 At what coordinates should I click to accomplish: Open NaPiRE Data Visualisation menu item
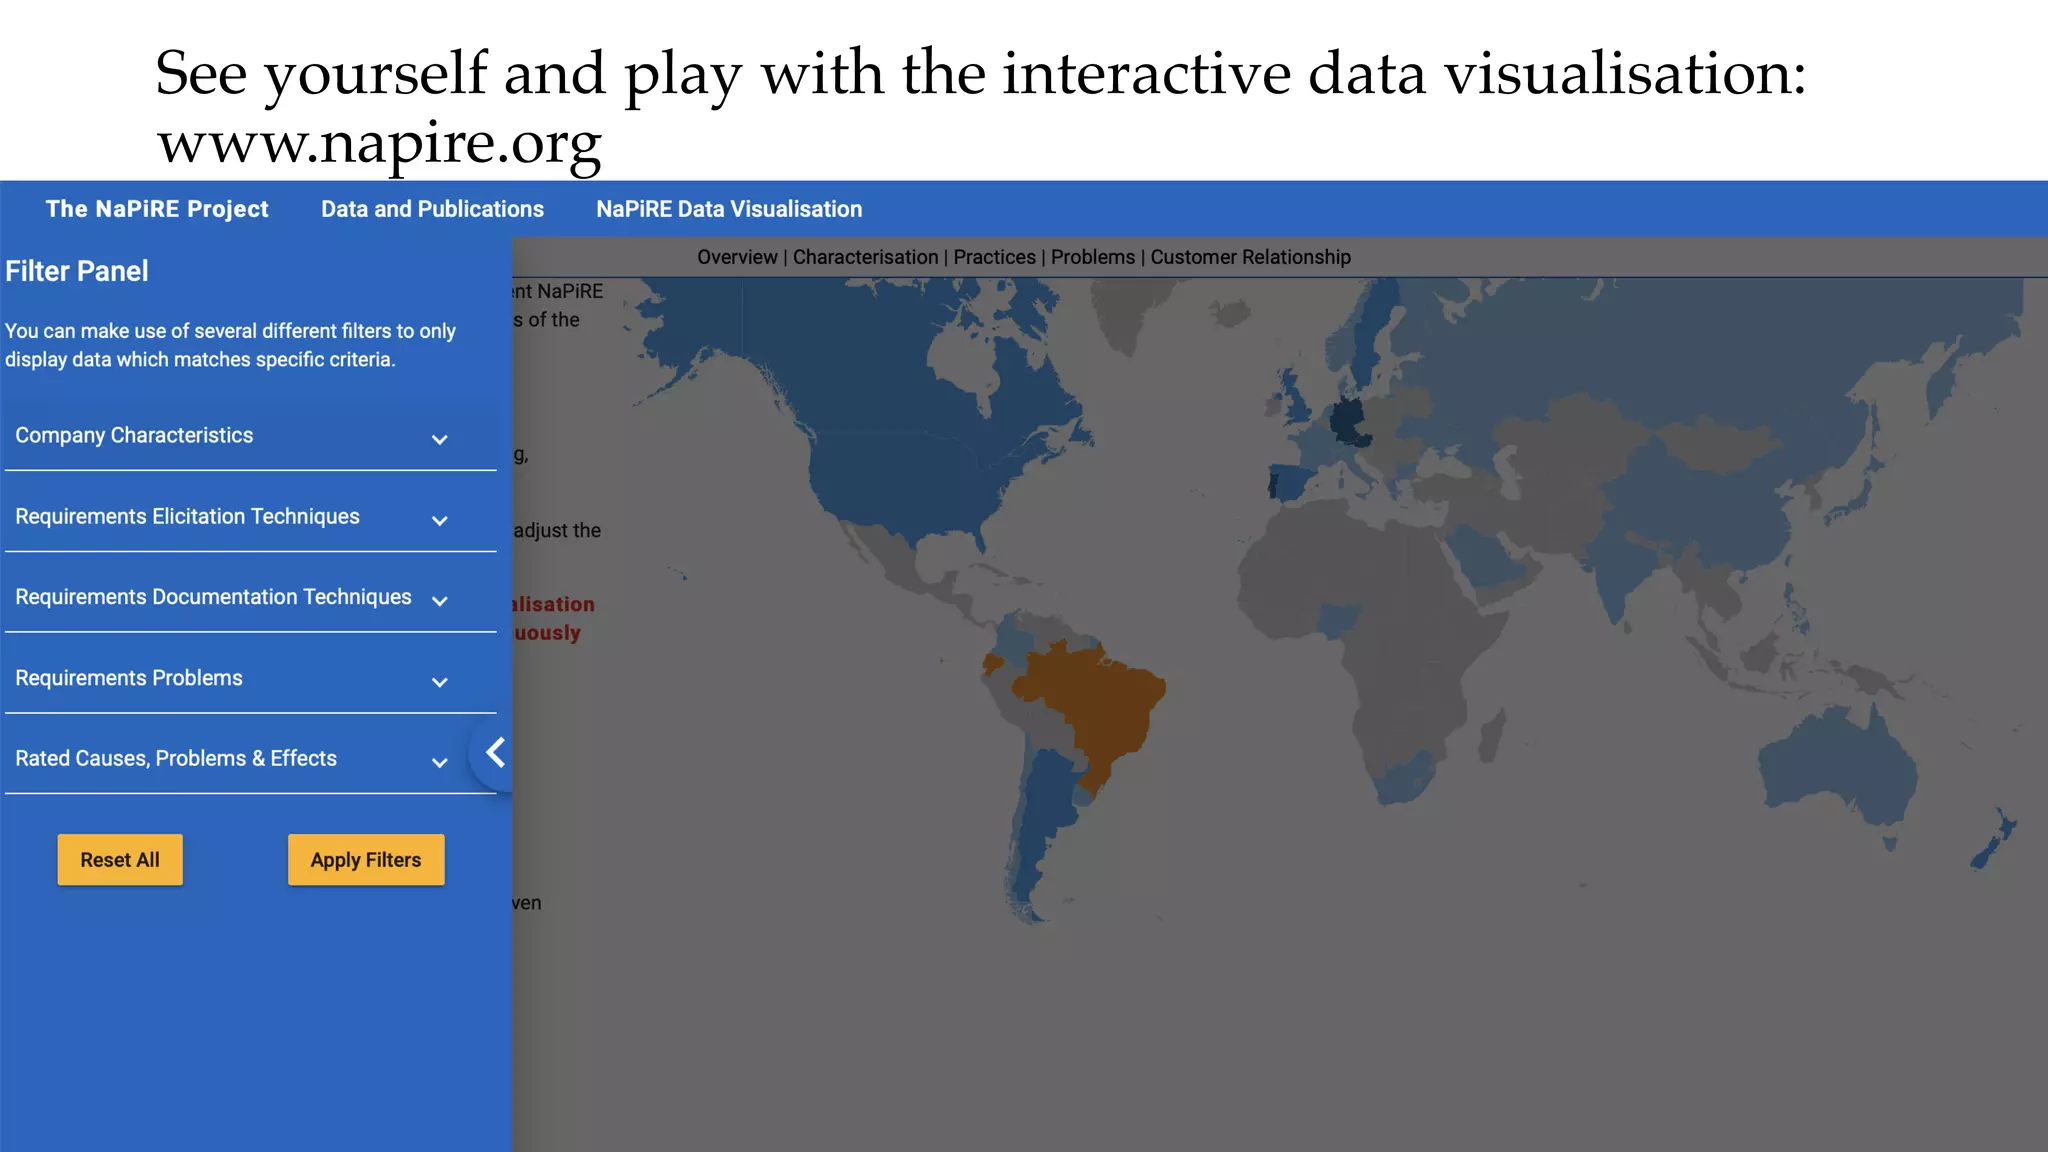click(729, 209)
